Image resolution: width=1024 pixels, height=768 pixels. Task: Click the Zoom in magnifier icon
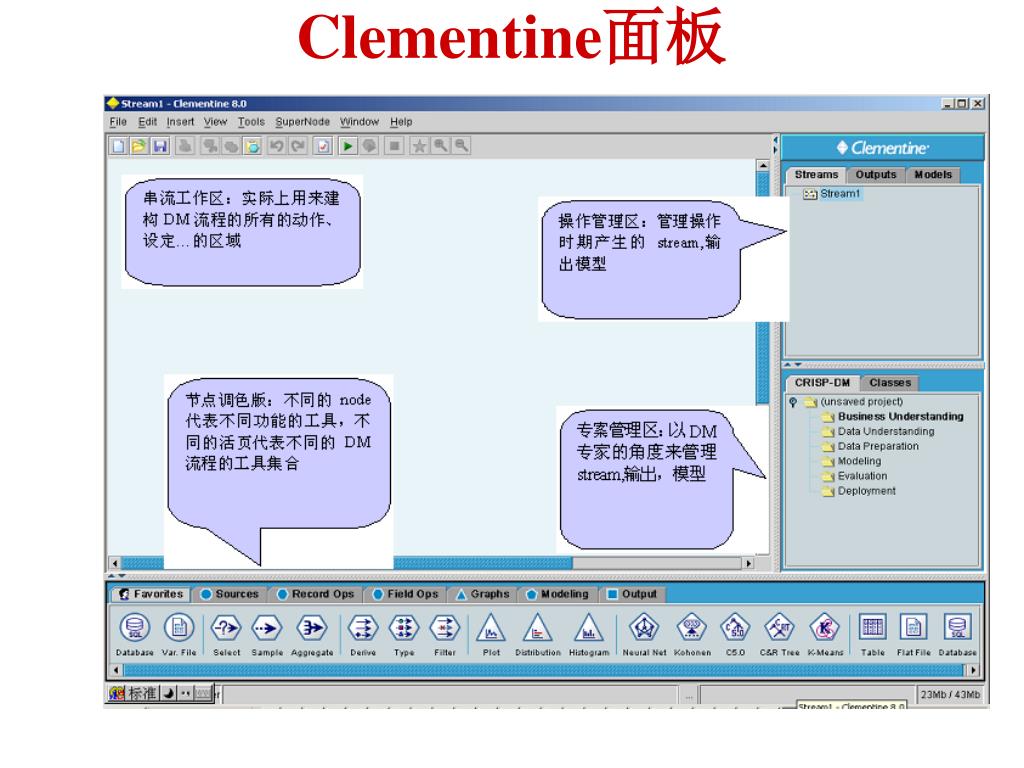pyautogui.click(x=441, y=146)
